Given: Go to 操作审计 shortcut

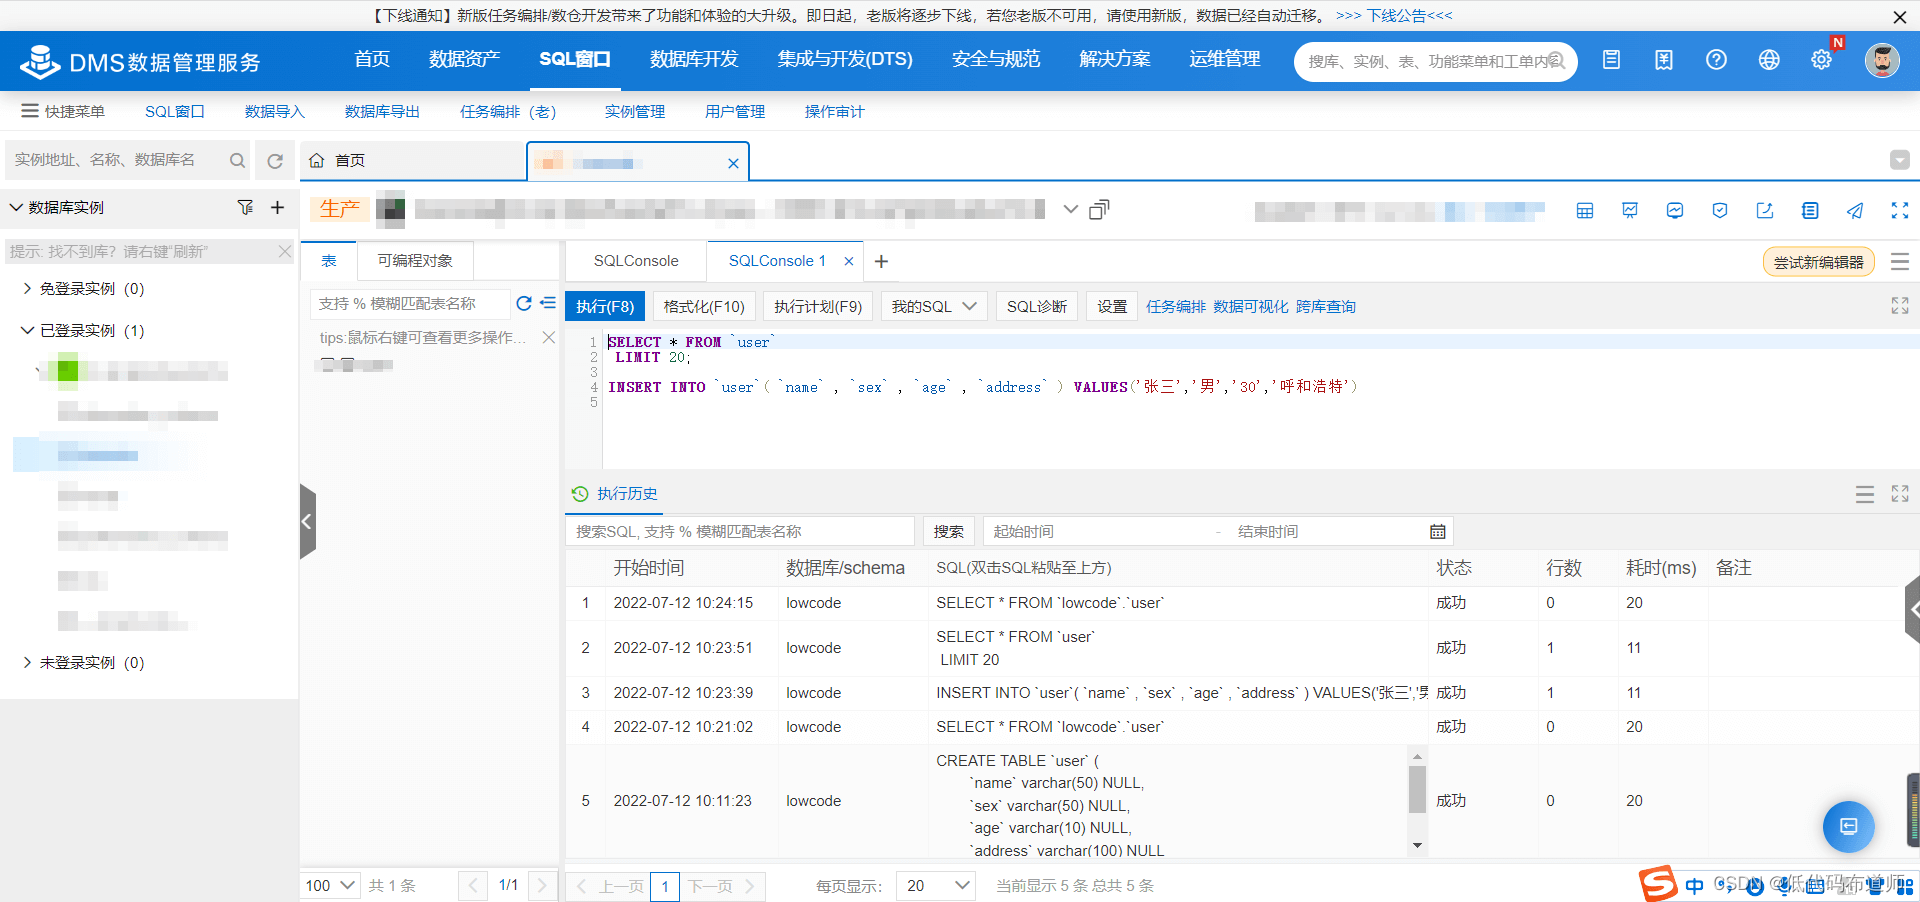Looking at the screenshot, I should click(835, 111).
